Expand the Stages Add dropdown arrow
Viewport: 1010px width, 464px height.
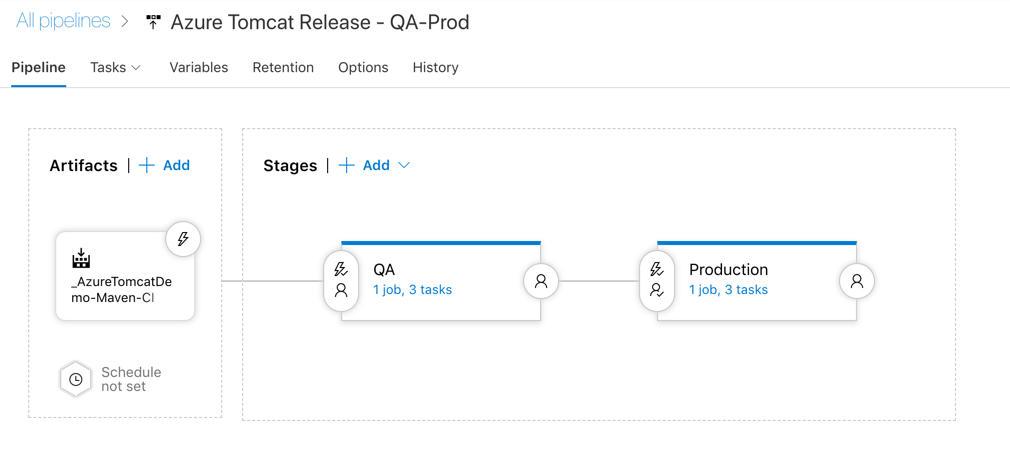[x=404, y=166]
